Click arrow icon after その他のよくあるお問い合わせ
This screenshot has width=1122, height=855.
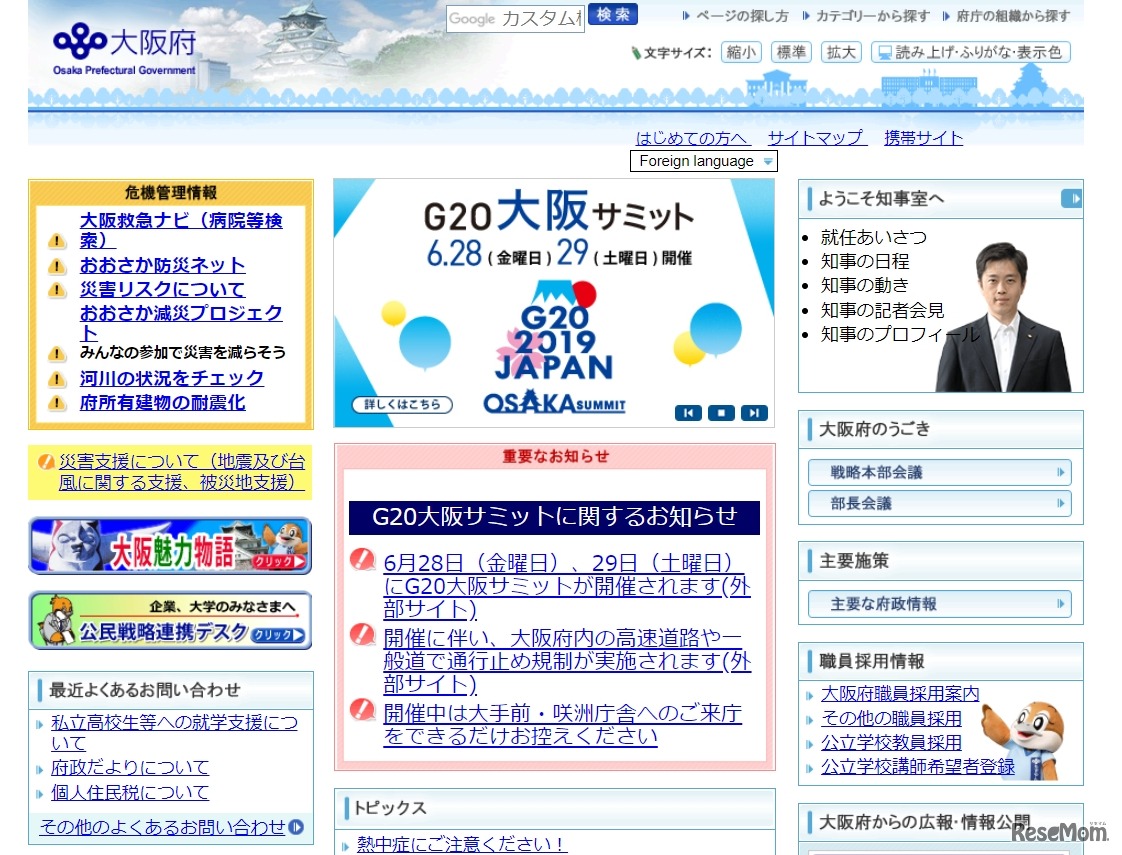[296, 827]
